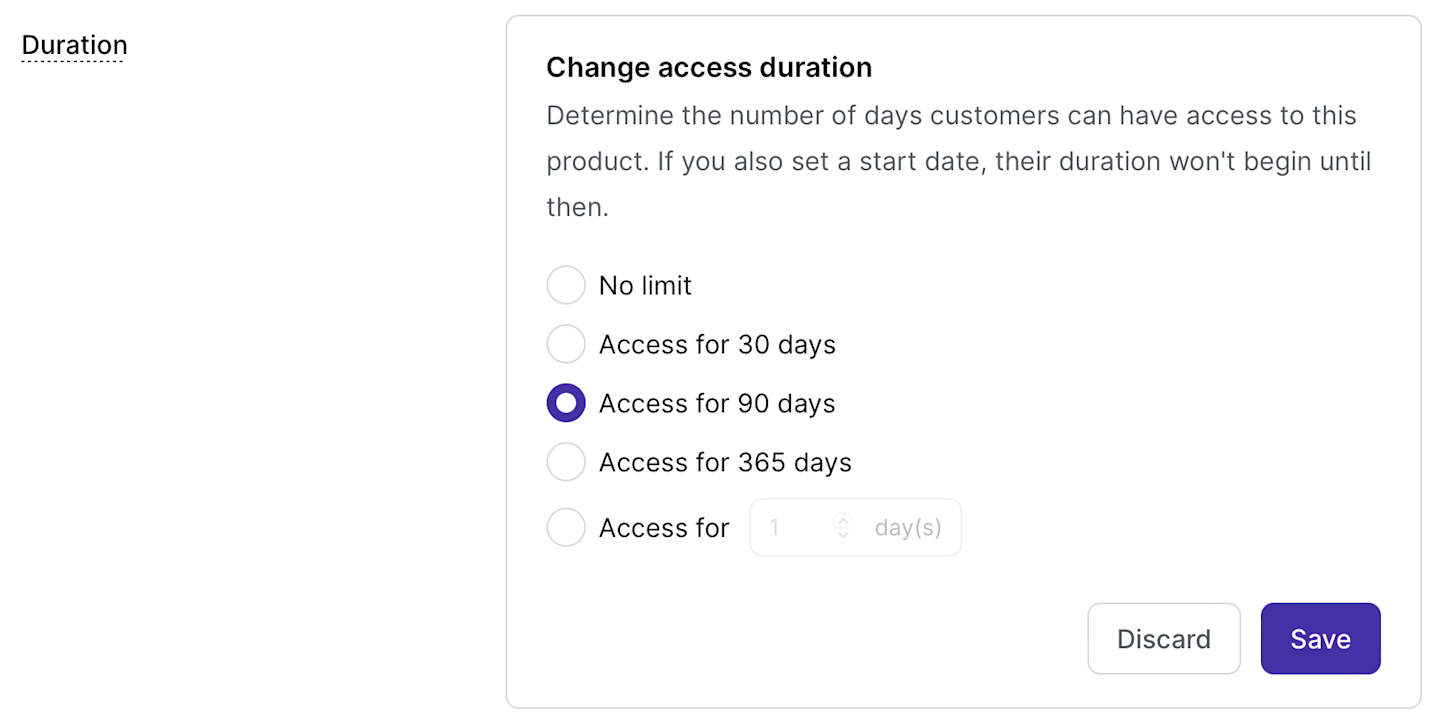This screenshot has height=727, width=1440.
Task: Click the '1' value in days field
Action: [775, 527]
